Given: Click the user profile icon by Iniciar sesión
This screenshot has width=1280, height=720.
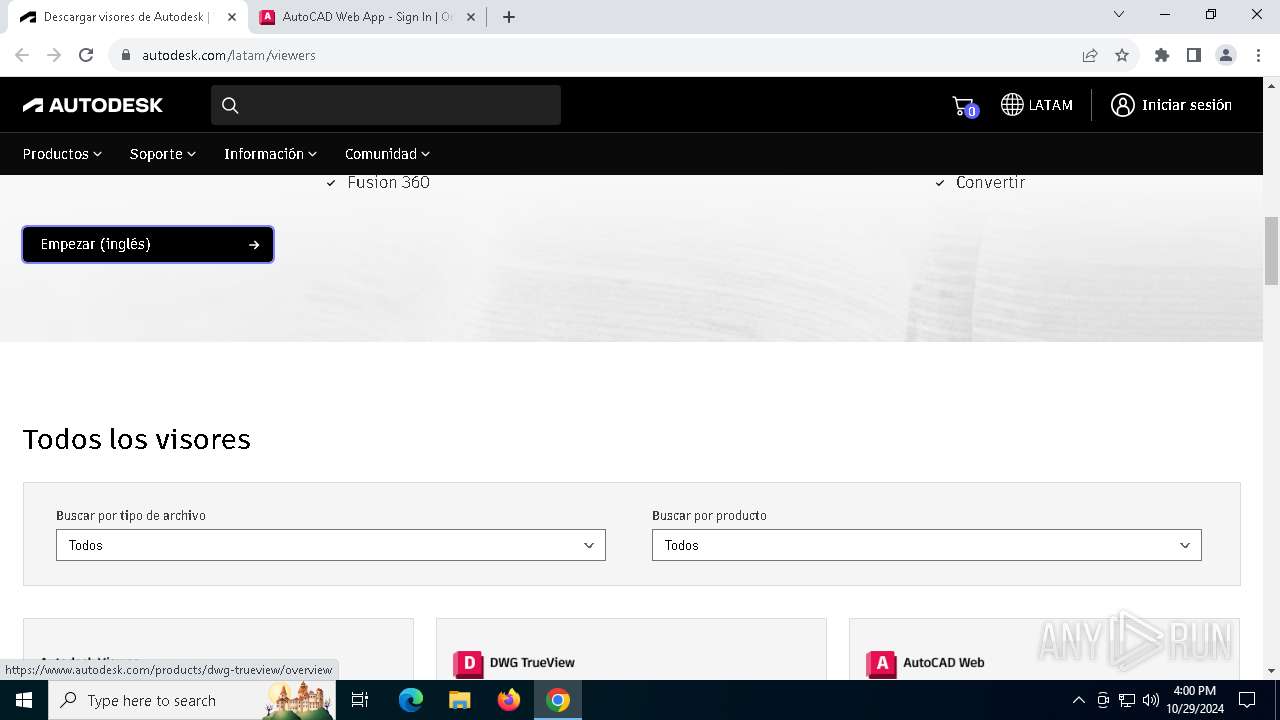Looking at the screenshot, I should click(1122, 105).
